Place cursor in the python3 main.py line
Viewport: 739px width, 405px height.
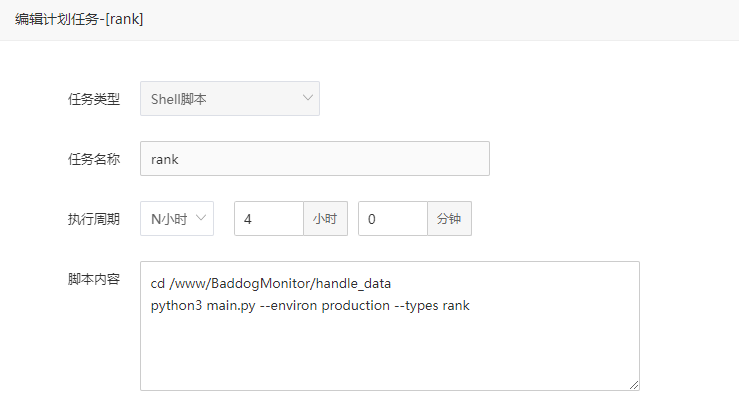tap(310, 306)
